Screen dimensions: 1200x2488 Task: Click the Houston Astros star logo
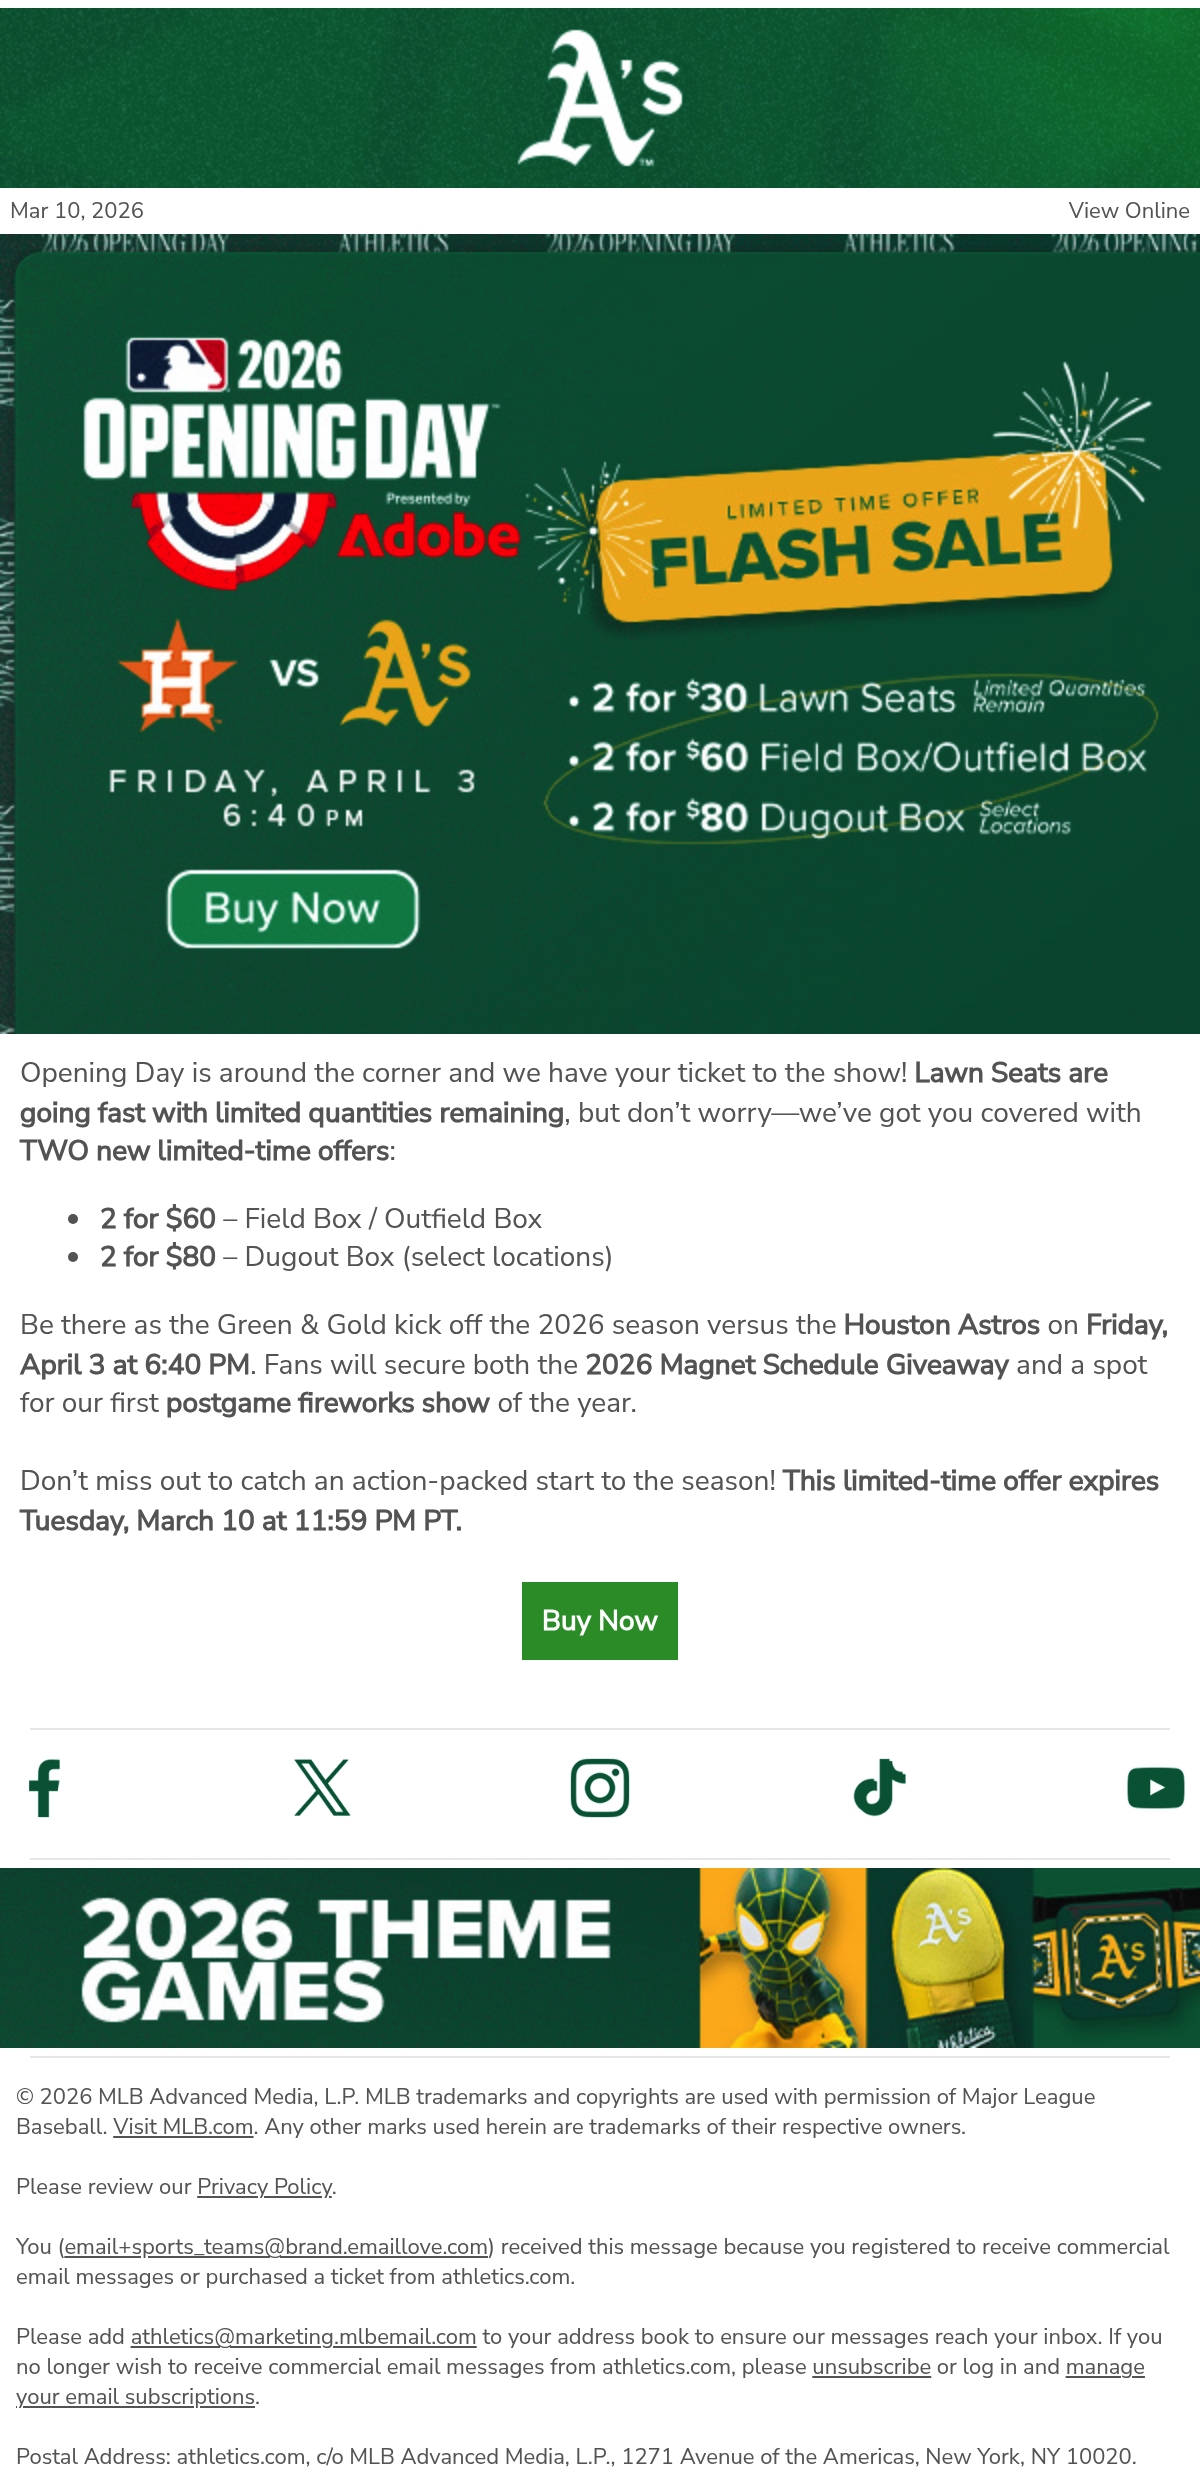(178, 677)
